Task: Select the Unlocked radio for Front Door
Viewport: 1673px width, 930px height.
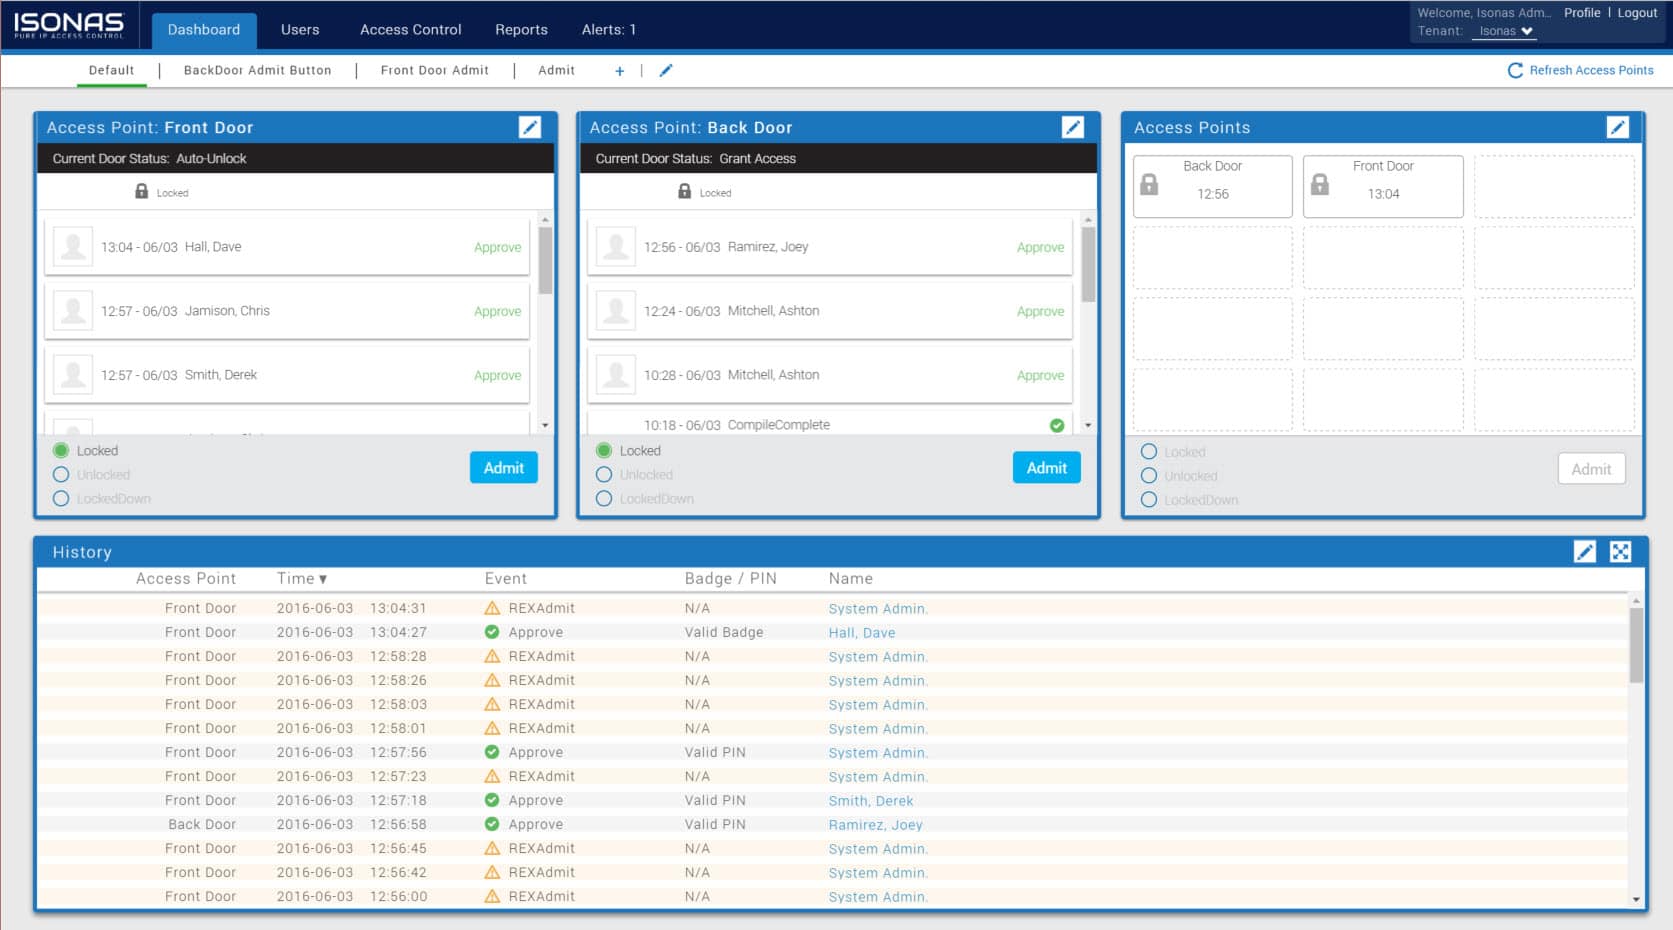Action: 61,474
